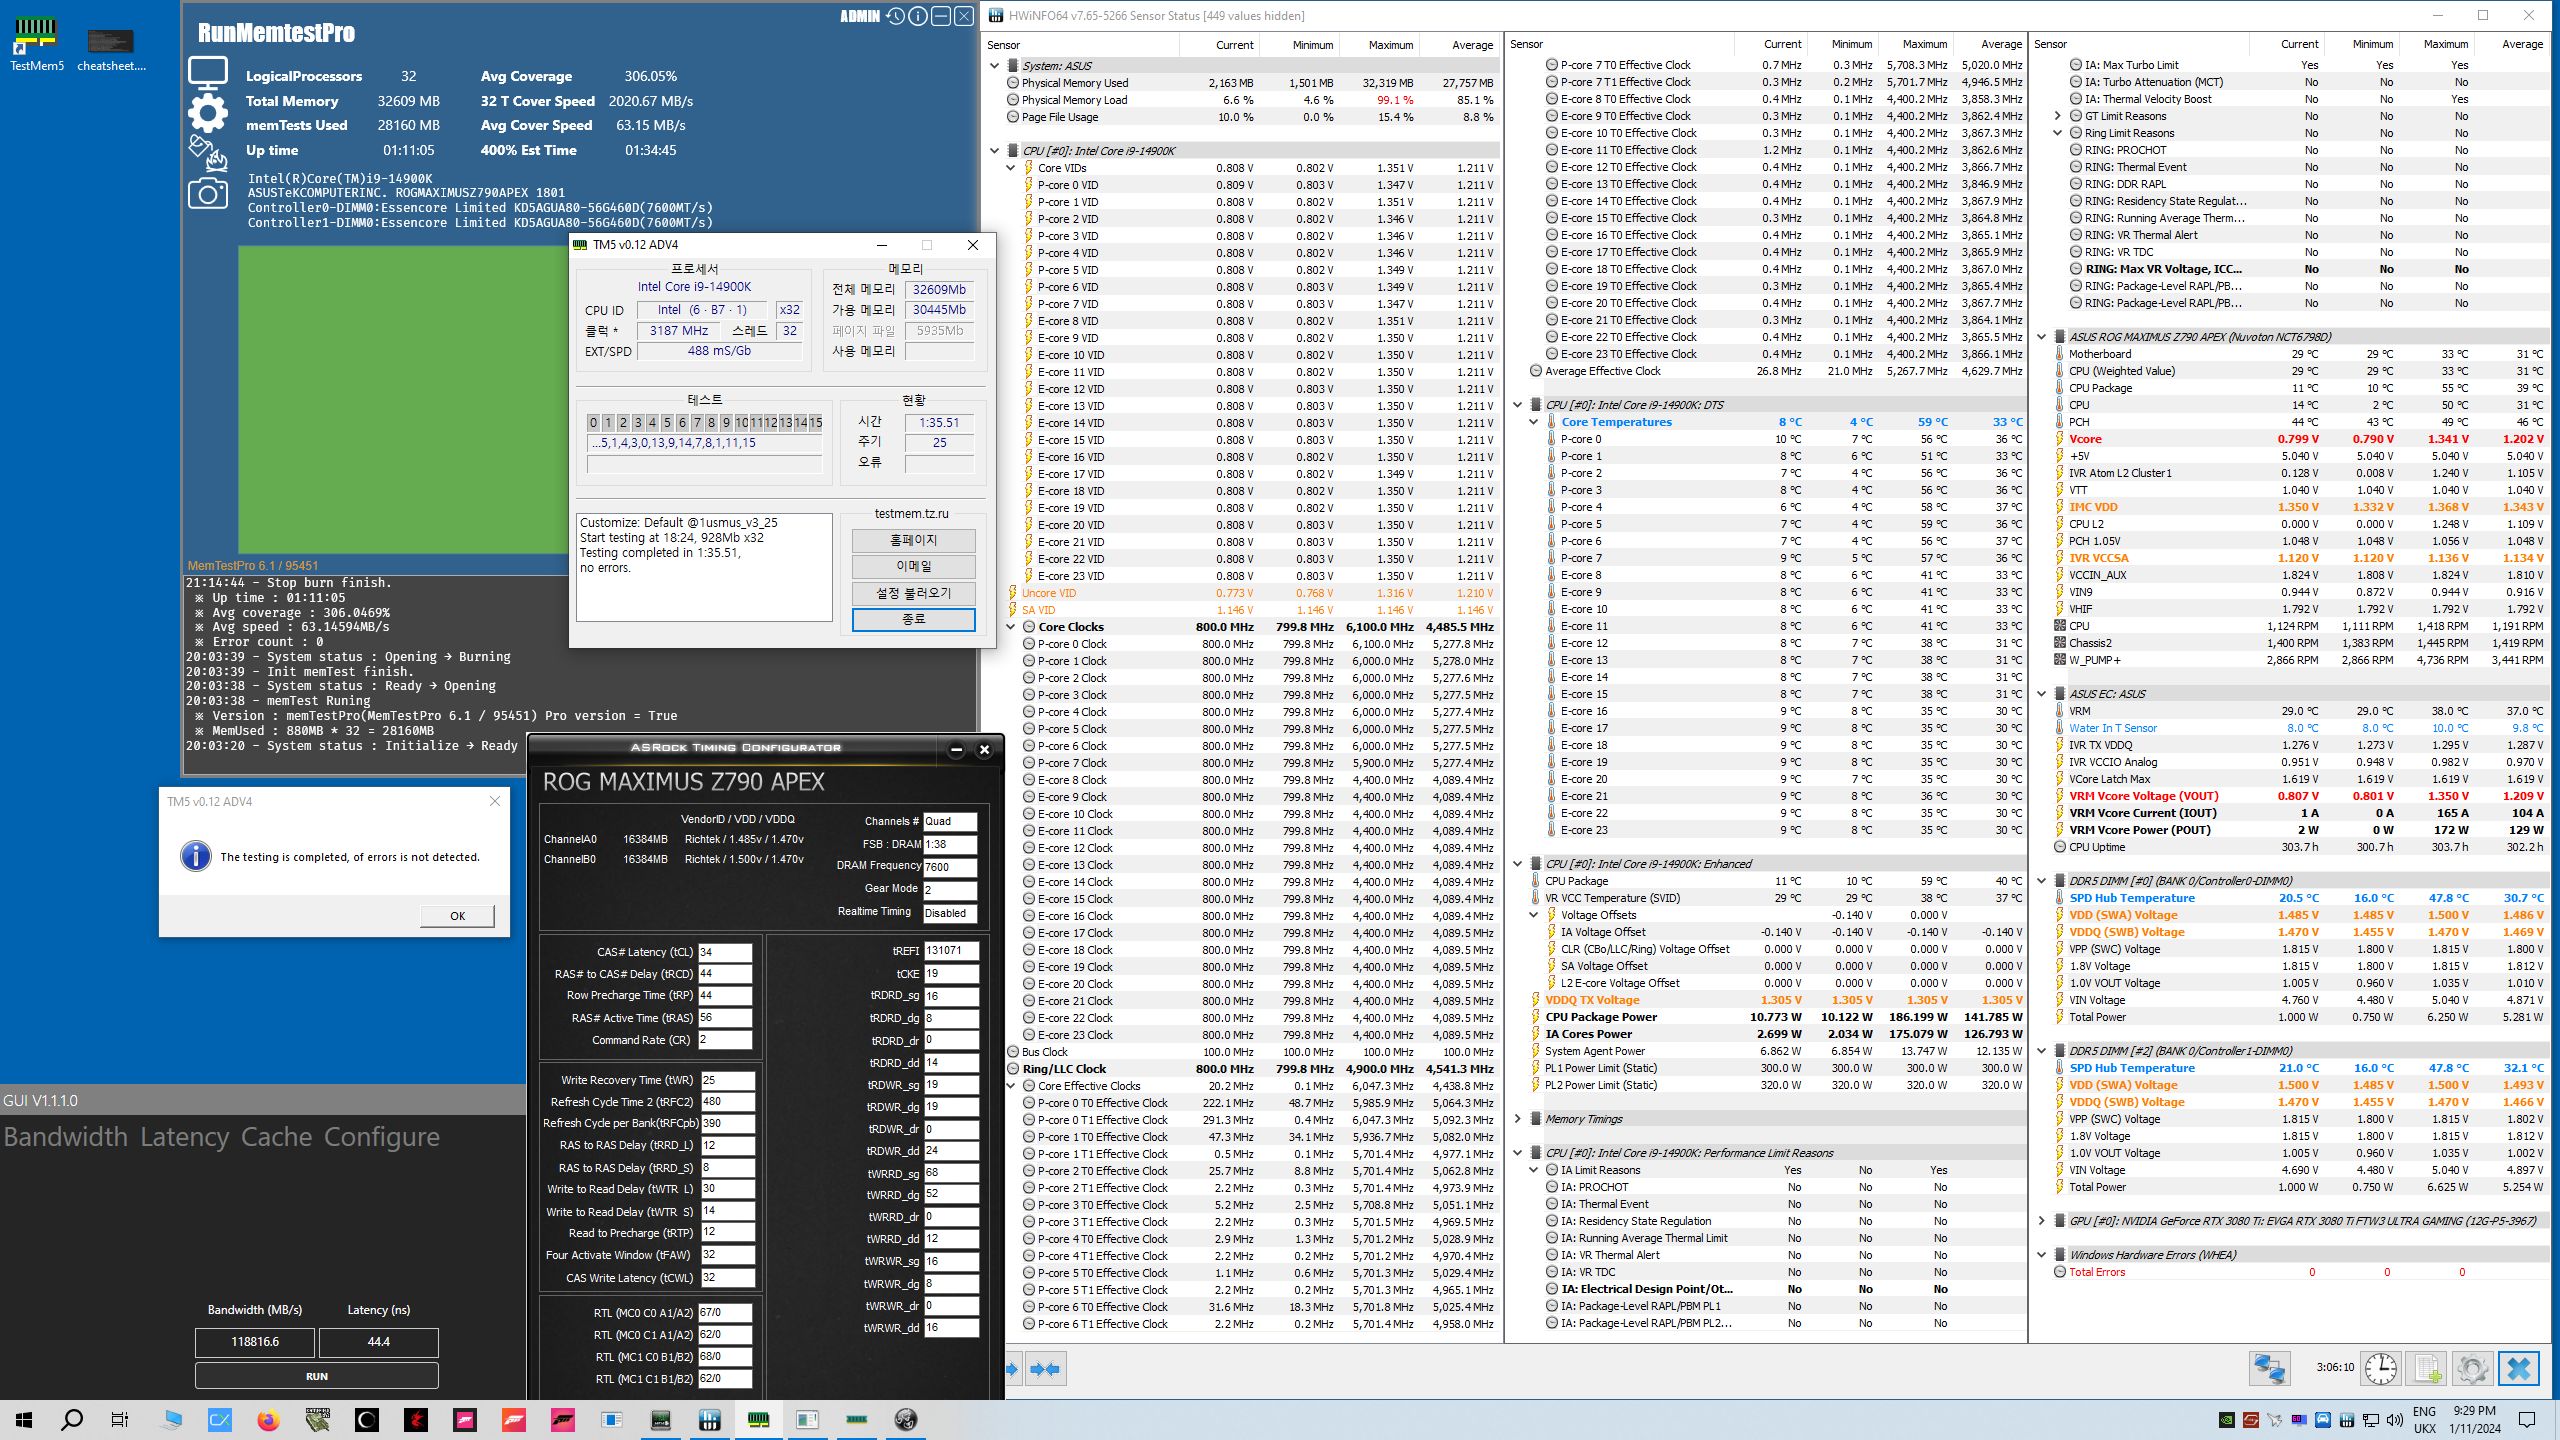Click language indicator ENG UKX

[x=2424, y=1420]
